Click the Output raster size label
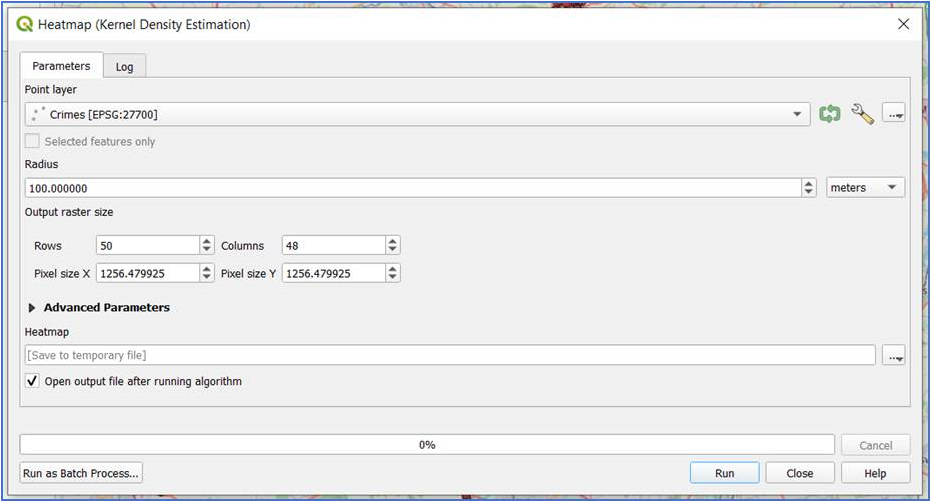Image resolution: width=931 pixels, height=504 pixels. [69, 212]
